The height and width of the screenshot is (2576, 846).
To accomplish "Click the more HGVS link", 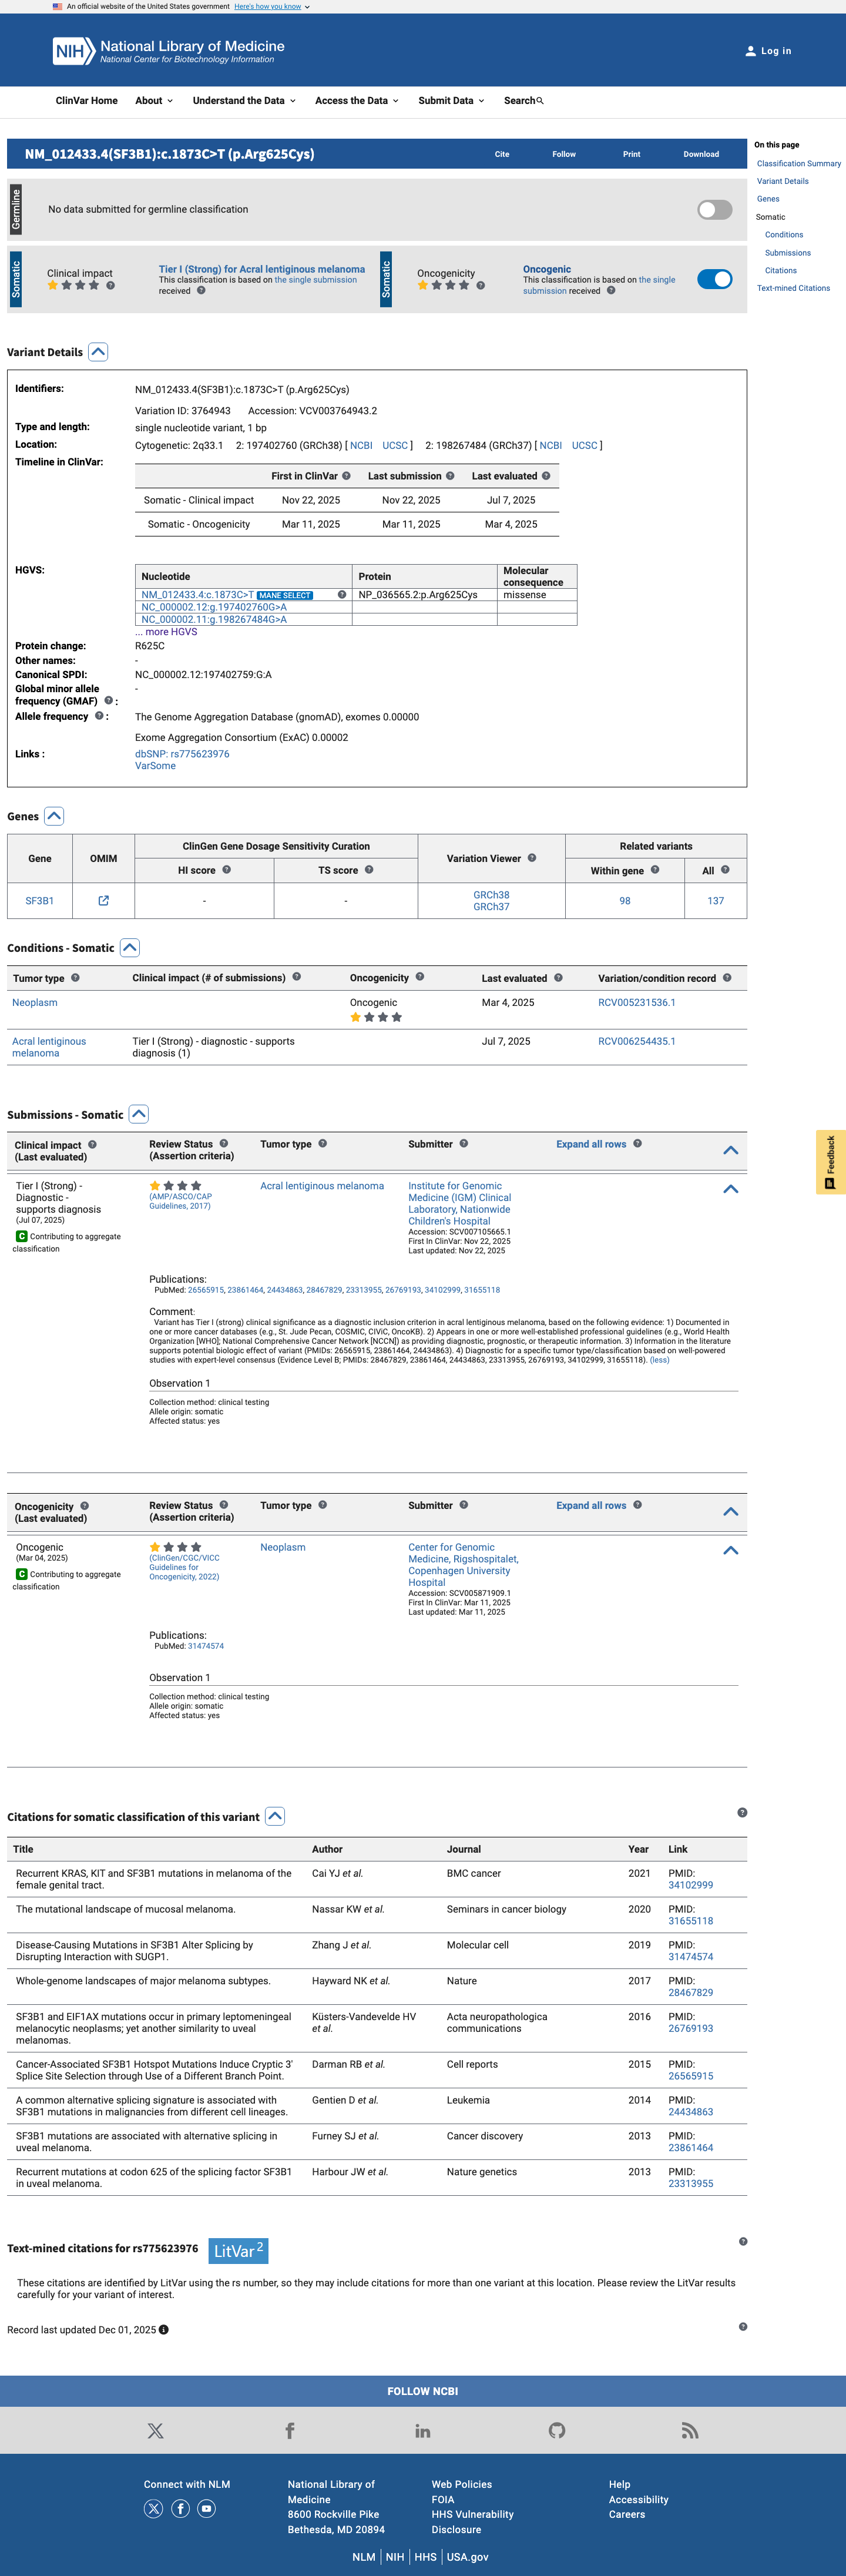I will pyautogui.click(x=166, y=632).
